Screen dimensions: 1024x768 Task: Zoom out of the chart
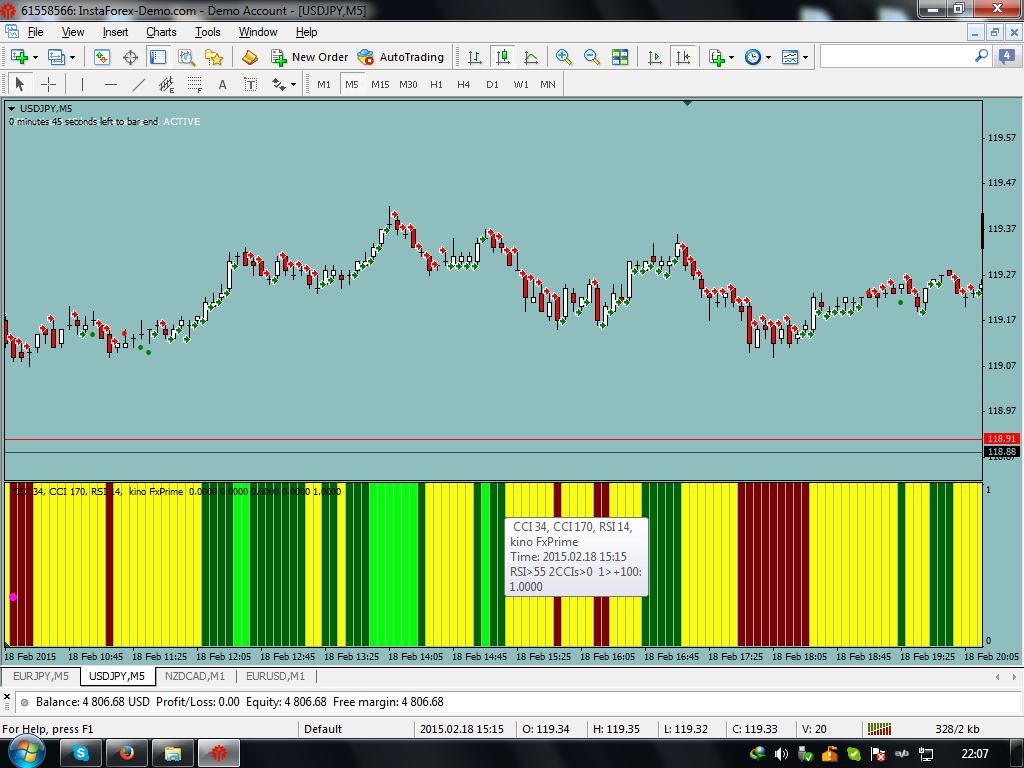[x=591, y=57]
